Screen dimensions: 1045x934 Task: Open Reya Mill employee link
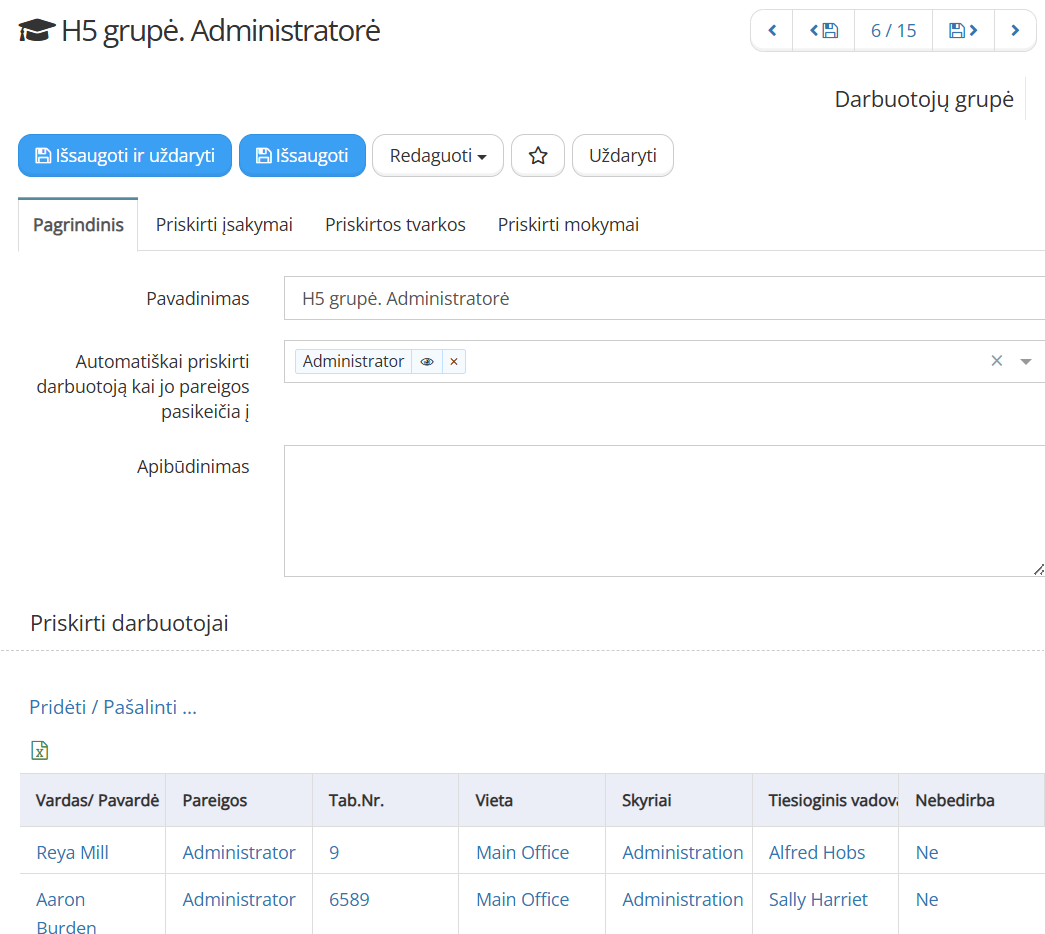click(72, 853)
